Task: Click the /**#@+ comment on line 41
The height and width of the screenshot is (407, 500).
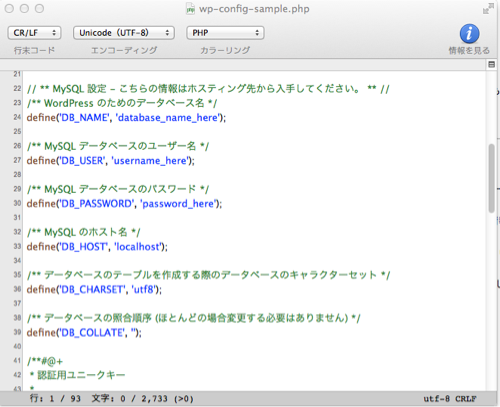Action: (x=45, y=361)
